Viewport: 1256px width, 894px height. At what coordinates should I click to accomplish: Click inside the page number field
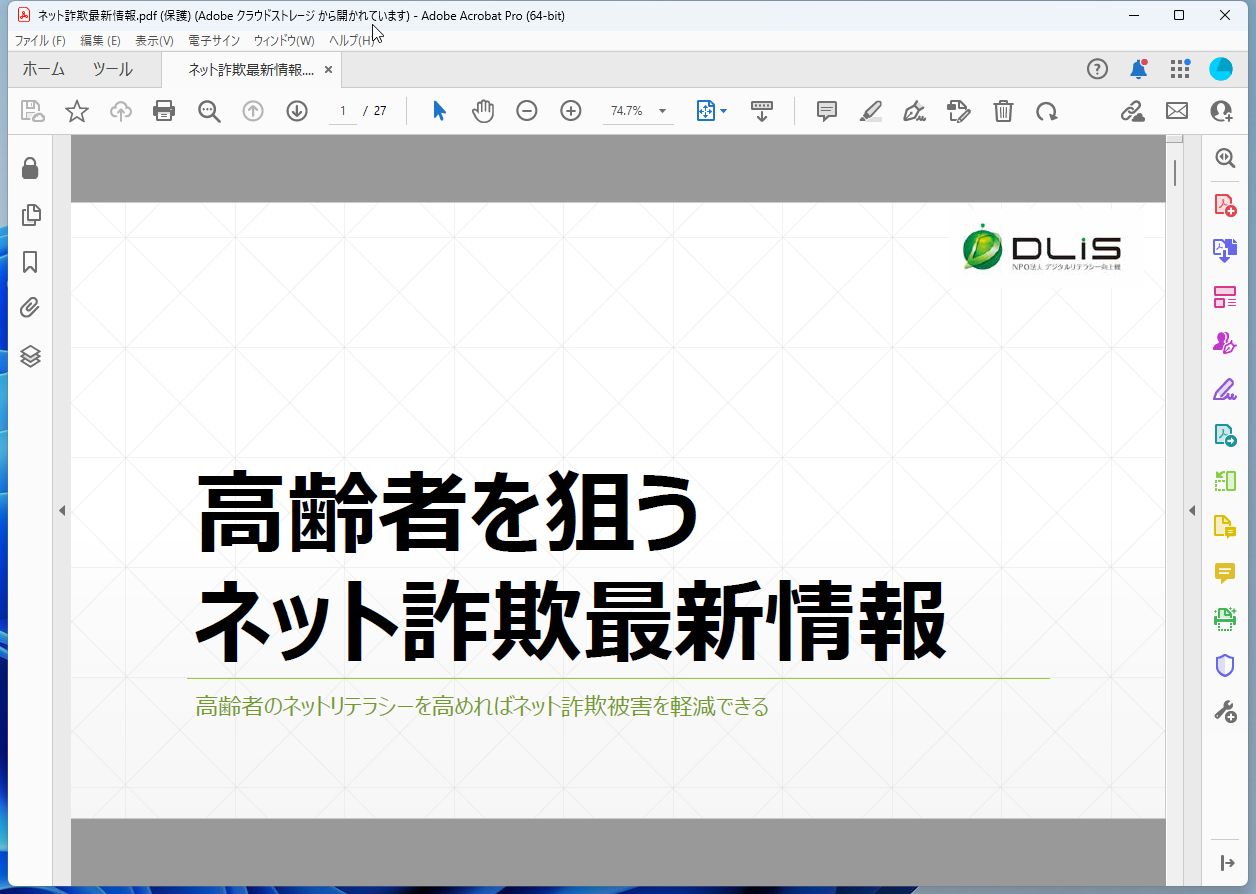(x=341, y=111)
